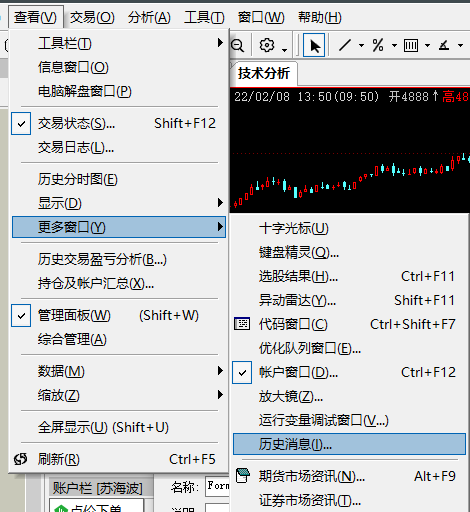Enable 十字光标(U) in submenu

pyautogui.click(x=349, y=228)
